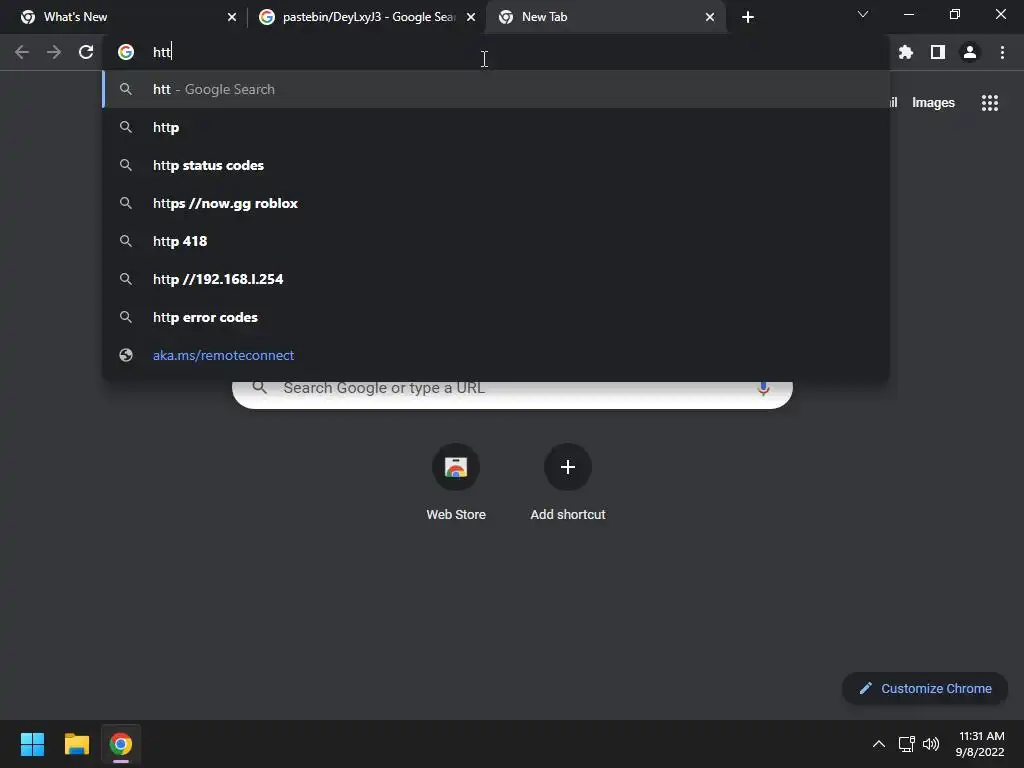Viewport: 1024px width, 768px height.
Task: Open the Web Store shortcut
Action: 456,467
